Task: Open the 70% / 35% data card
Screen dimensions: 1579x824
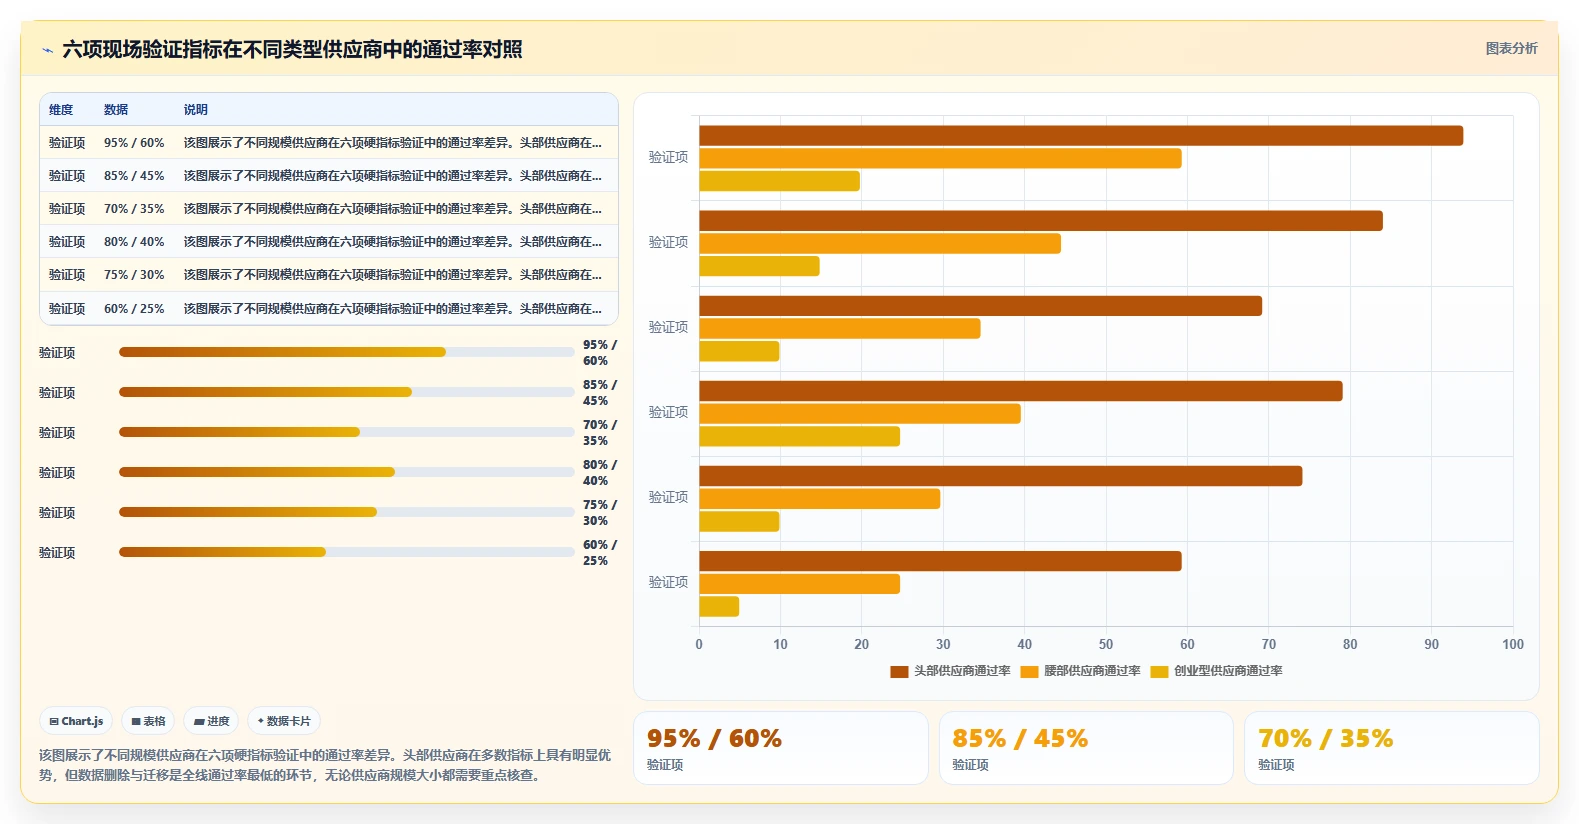Action: coord(1391,748)
